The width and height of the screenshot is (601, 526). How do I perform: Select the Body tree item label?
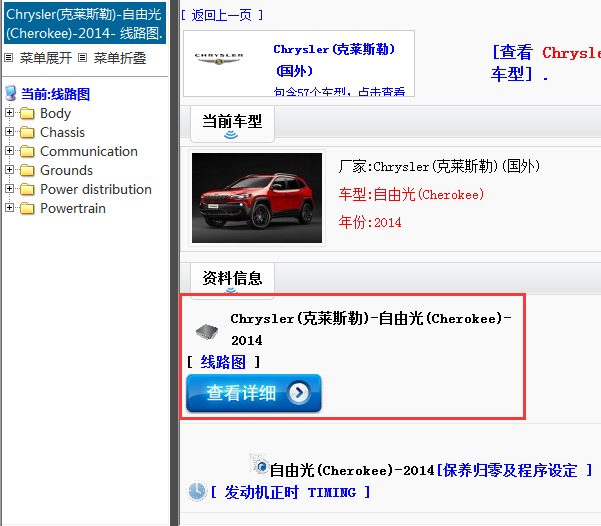coord(56,113)
